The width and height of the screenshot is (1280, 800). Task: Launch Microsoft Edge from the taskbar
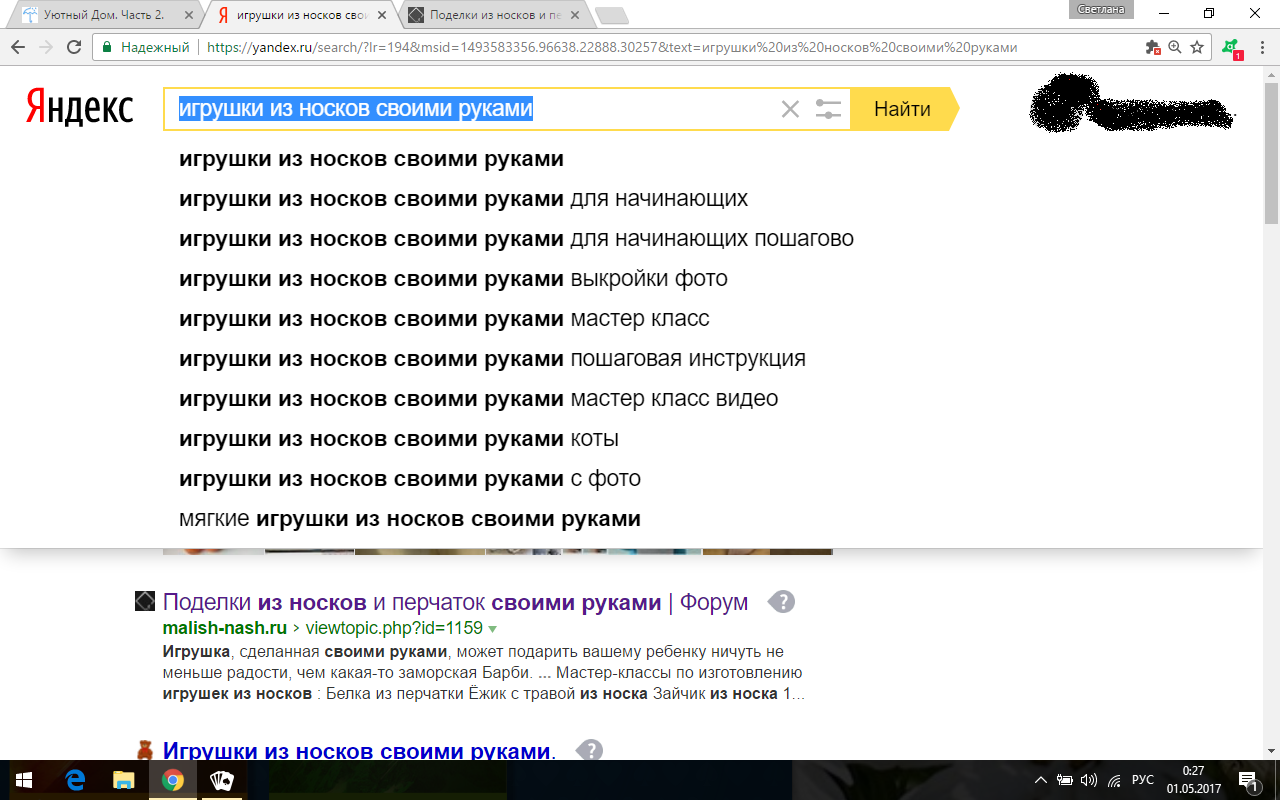(x=74, y=780)
